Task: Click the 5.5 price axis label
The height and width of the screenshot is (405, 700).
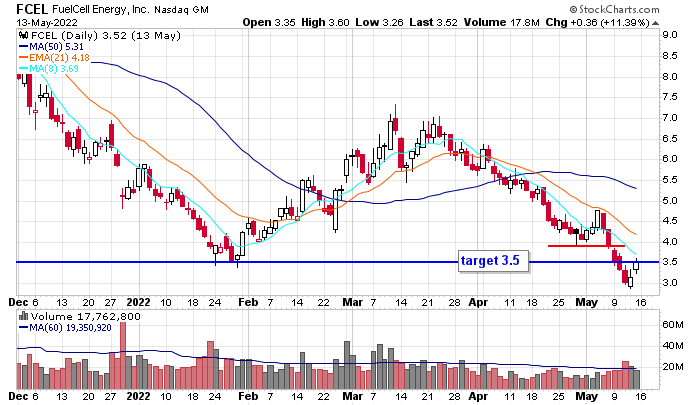Action: click(670, 180)
